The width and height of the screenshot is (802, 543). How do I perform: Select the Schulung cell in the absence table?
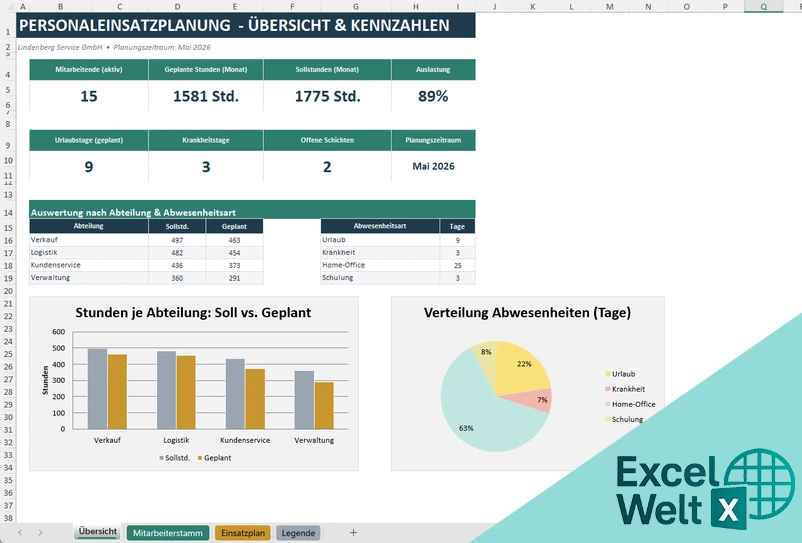coord(380,278)
